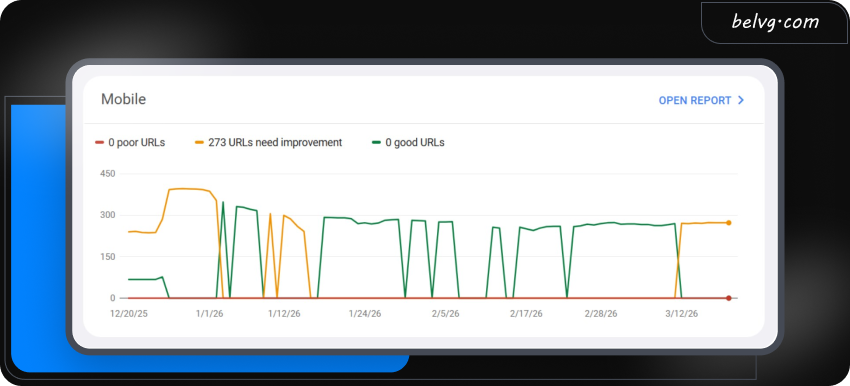
Task: Open the Mobile report link
Action: tap(701, 100)
